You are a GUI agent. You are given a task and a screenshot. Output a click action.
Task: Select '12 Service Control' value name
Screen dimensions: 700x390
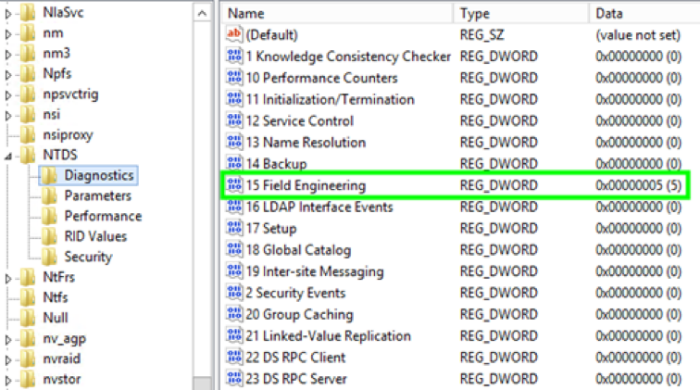click(299, 120)
